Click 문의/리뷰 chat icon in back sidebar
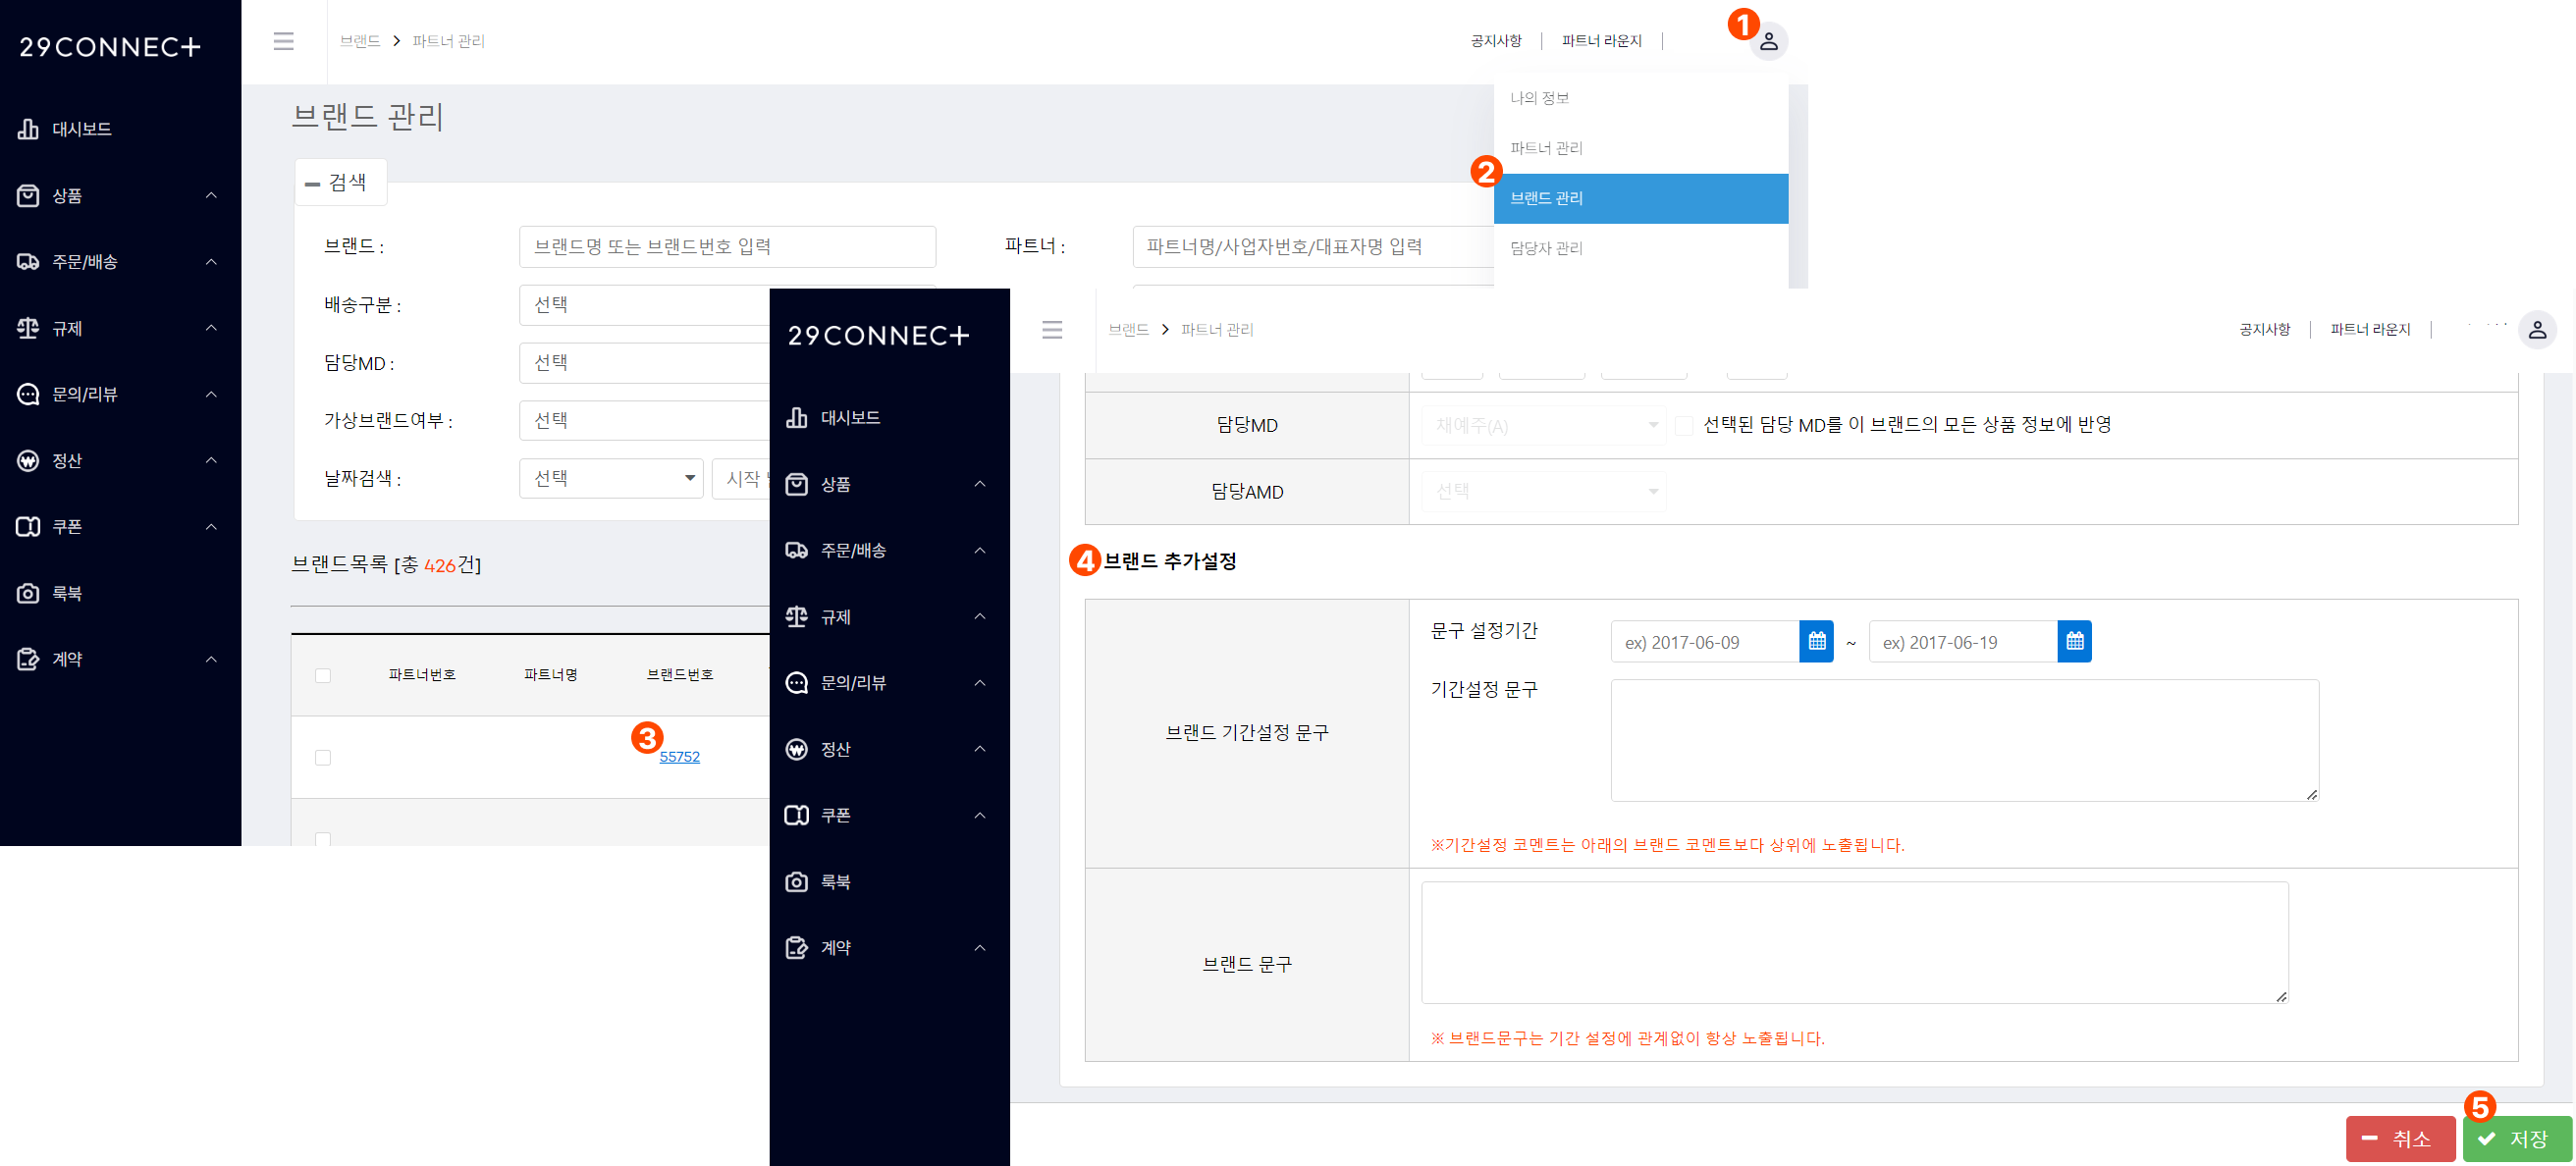The width and height of the screenshot is (2576, 1166). pyautogui.click(x=28, y=394)
